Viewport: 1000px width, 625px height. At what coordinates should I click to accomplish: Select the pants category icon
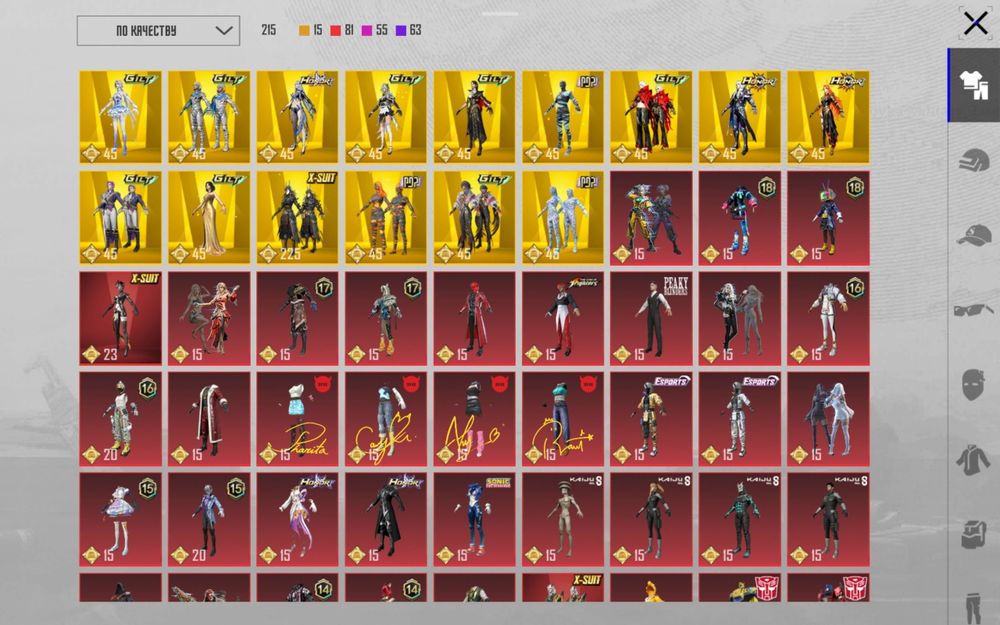click(x=974, y=607)
